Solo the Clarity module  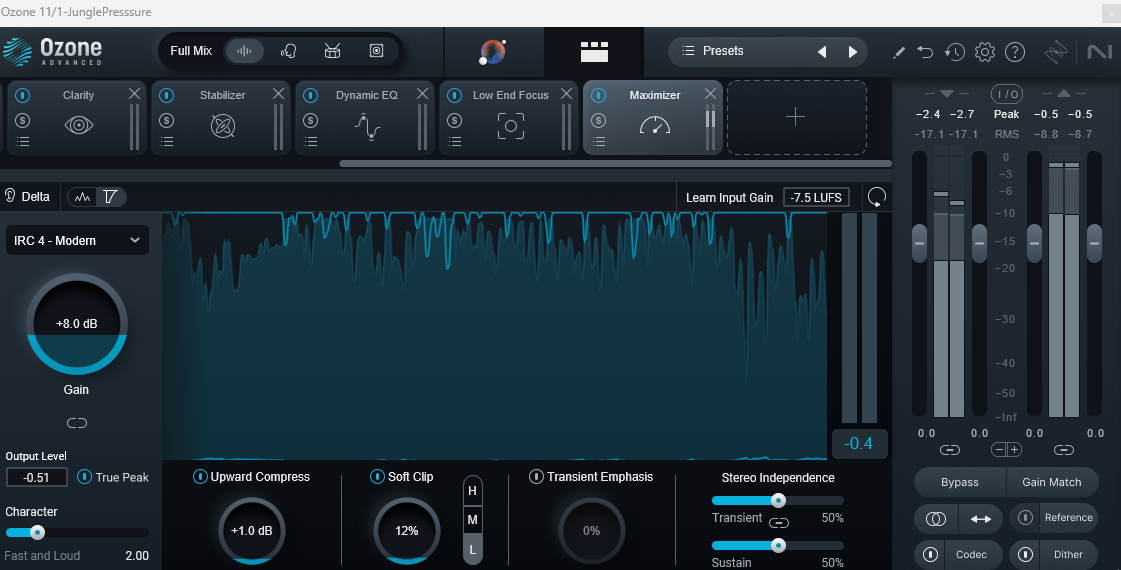tap(23, 120)
